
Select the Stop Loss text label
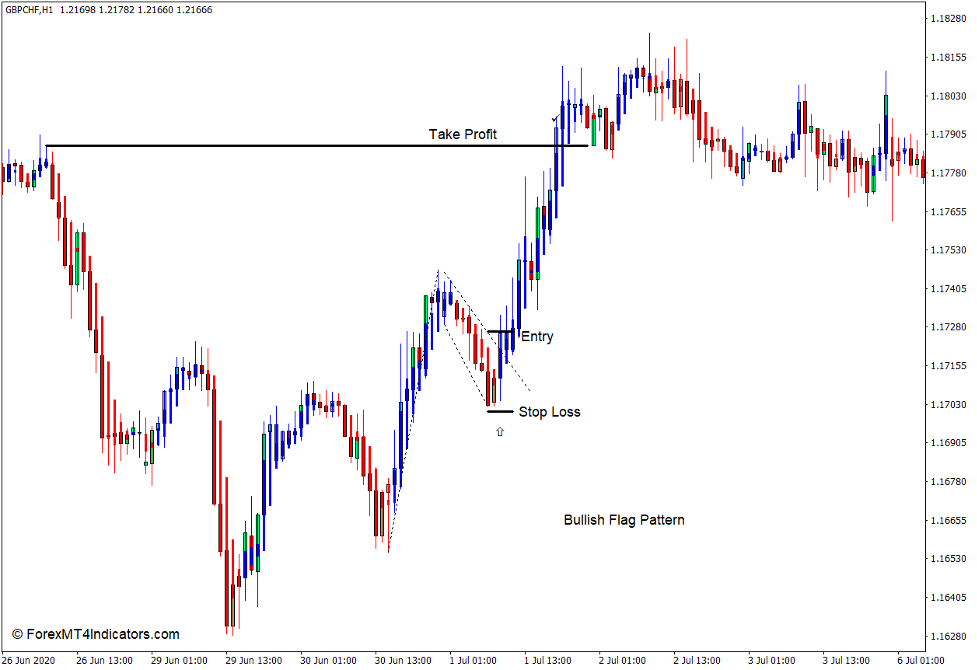coord(551,411)
